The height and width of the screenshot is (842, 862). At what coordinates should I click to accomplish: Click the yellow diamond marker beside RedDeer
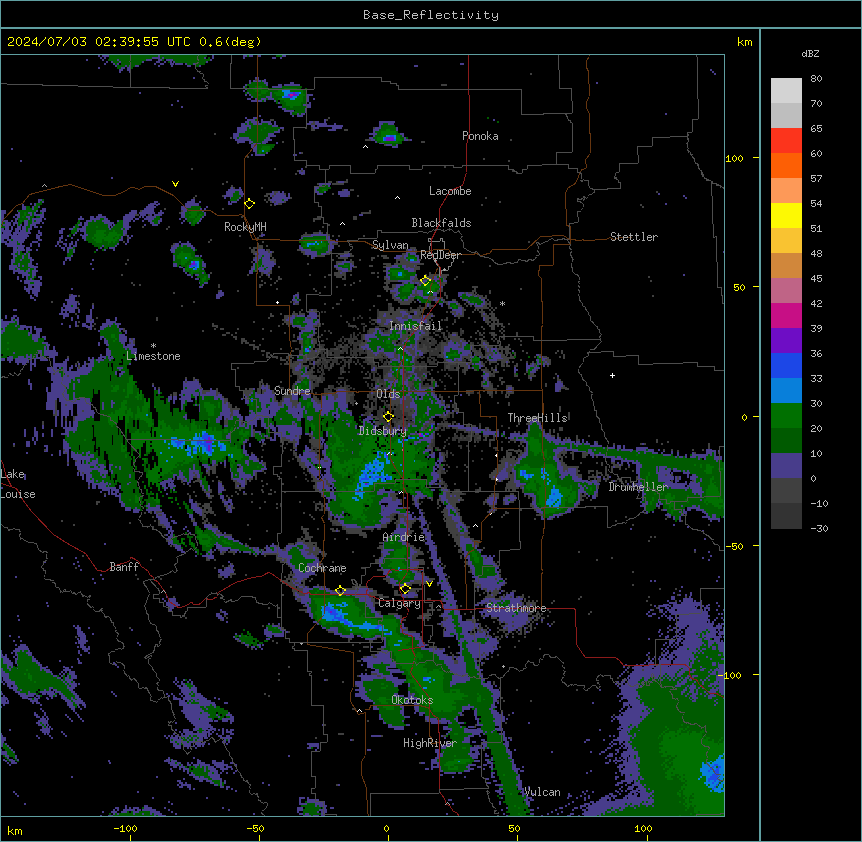[x=425, y=281]
